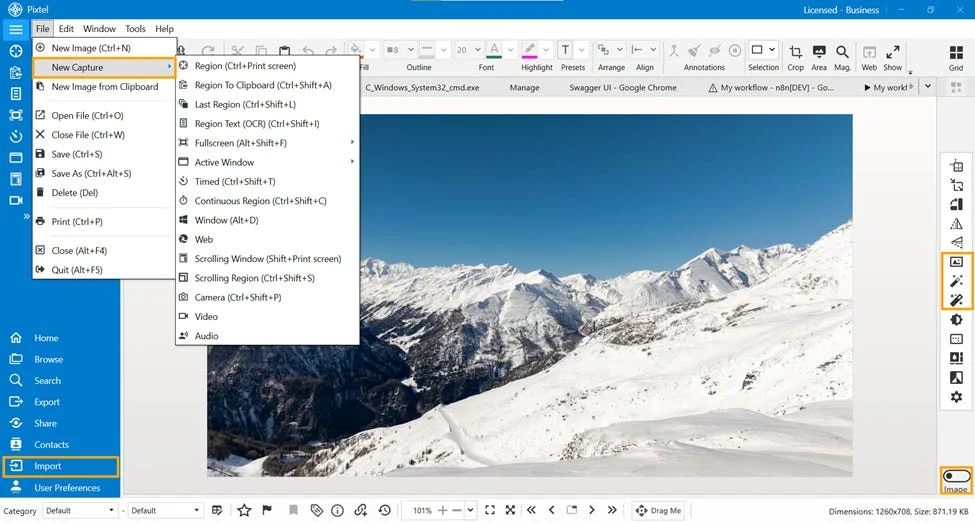The image size is (975, 523).
Task: Open the Web tool in the toolbar
Action: [869, 58]
